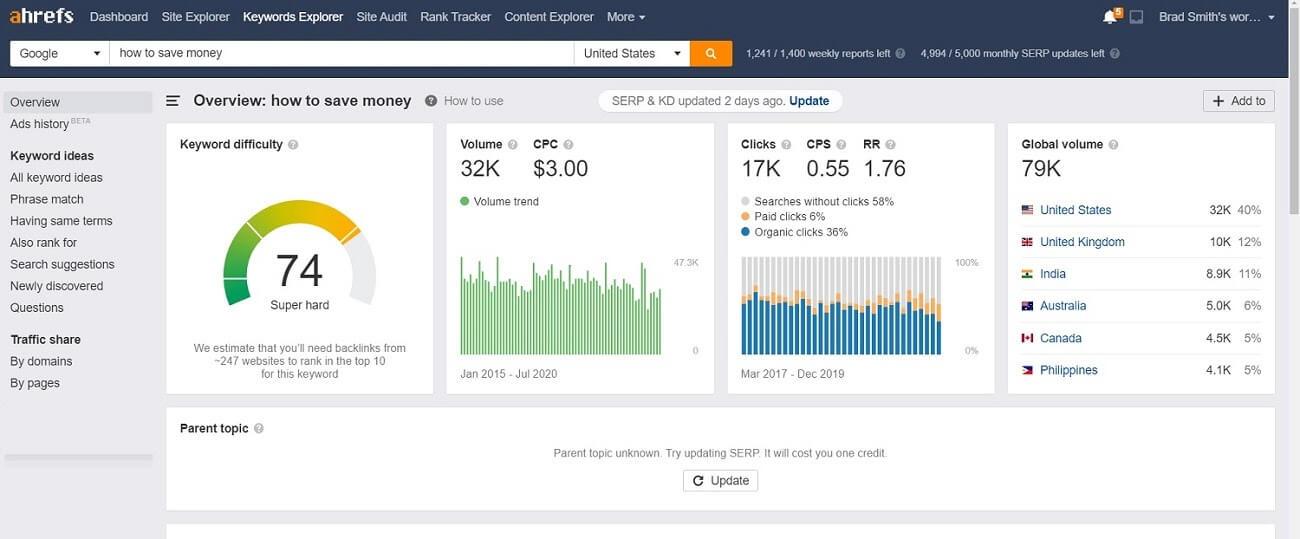Click the Organic clicks blue legend dot
1300x539 pixels.
(746, 232)
